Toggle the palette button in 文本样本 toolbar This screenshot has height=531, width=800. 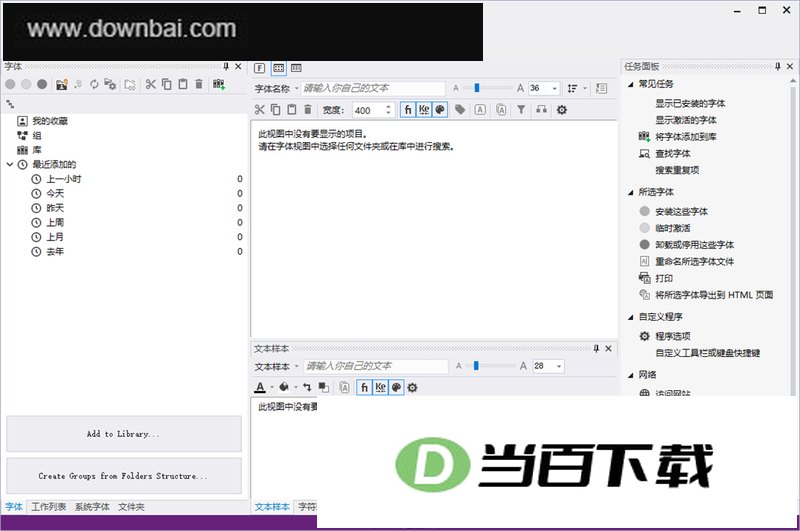396,388
